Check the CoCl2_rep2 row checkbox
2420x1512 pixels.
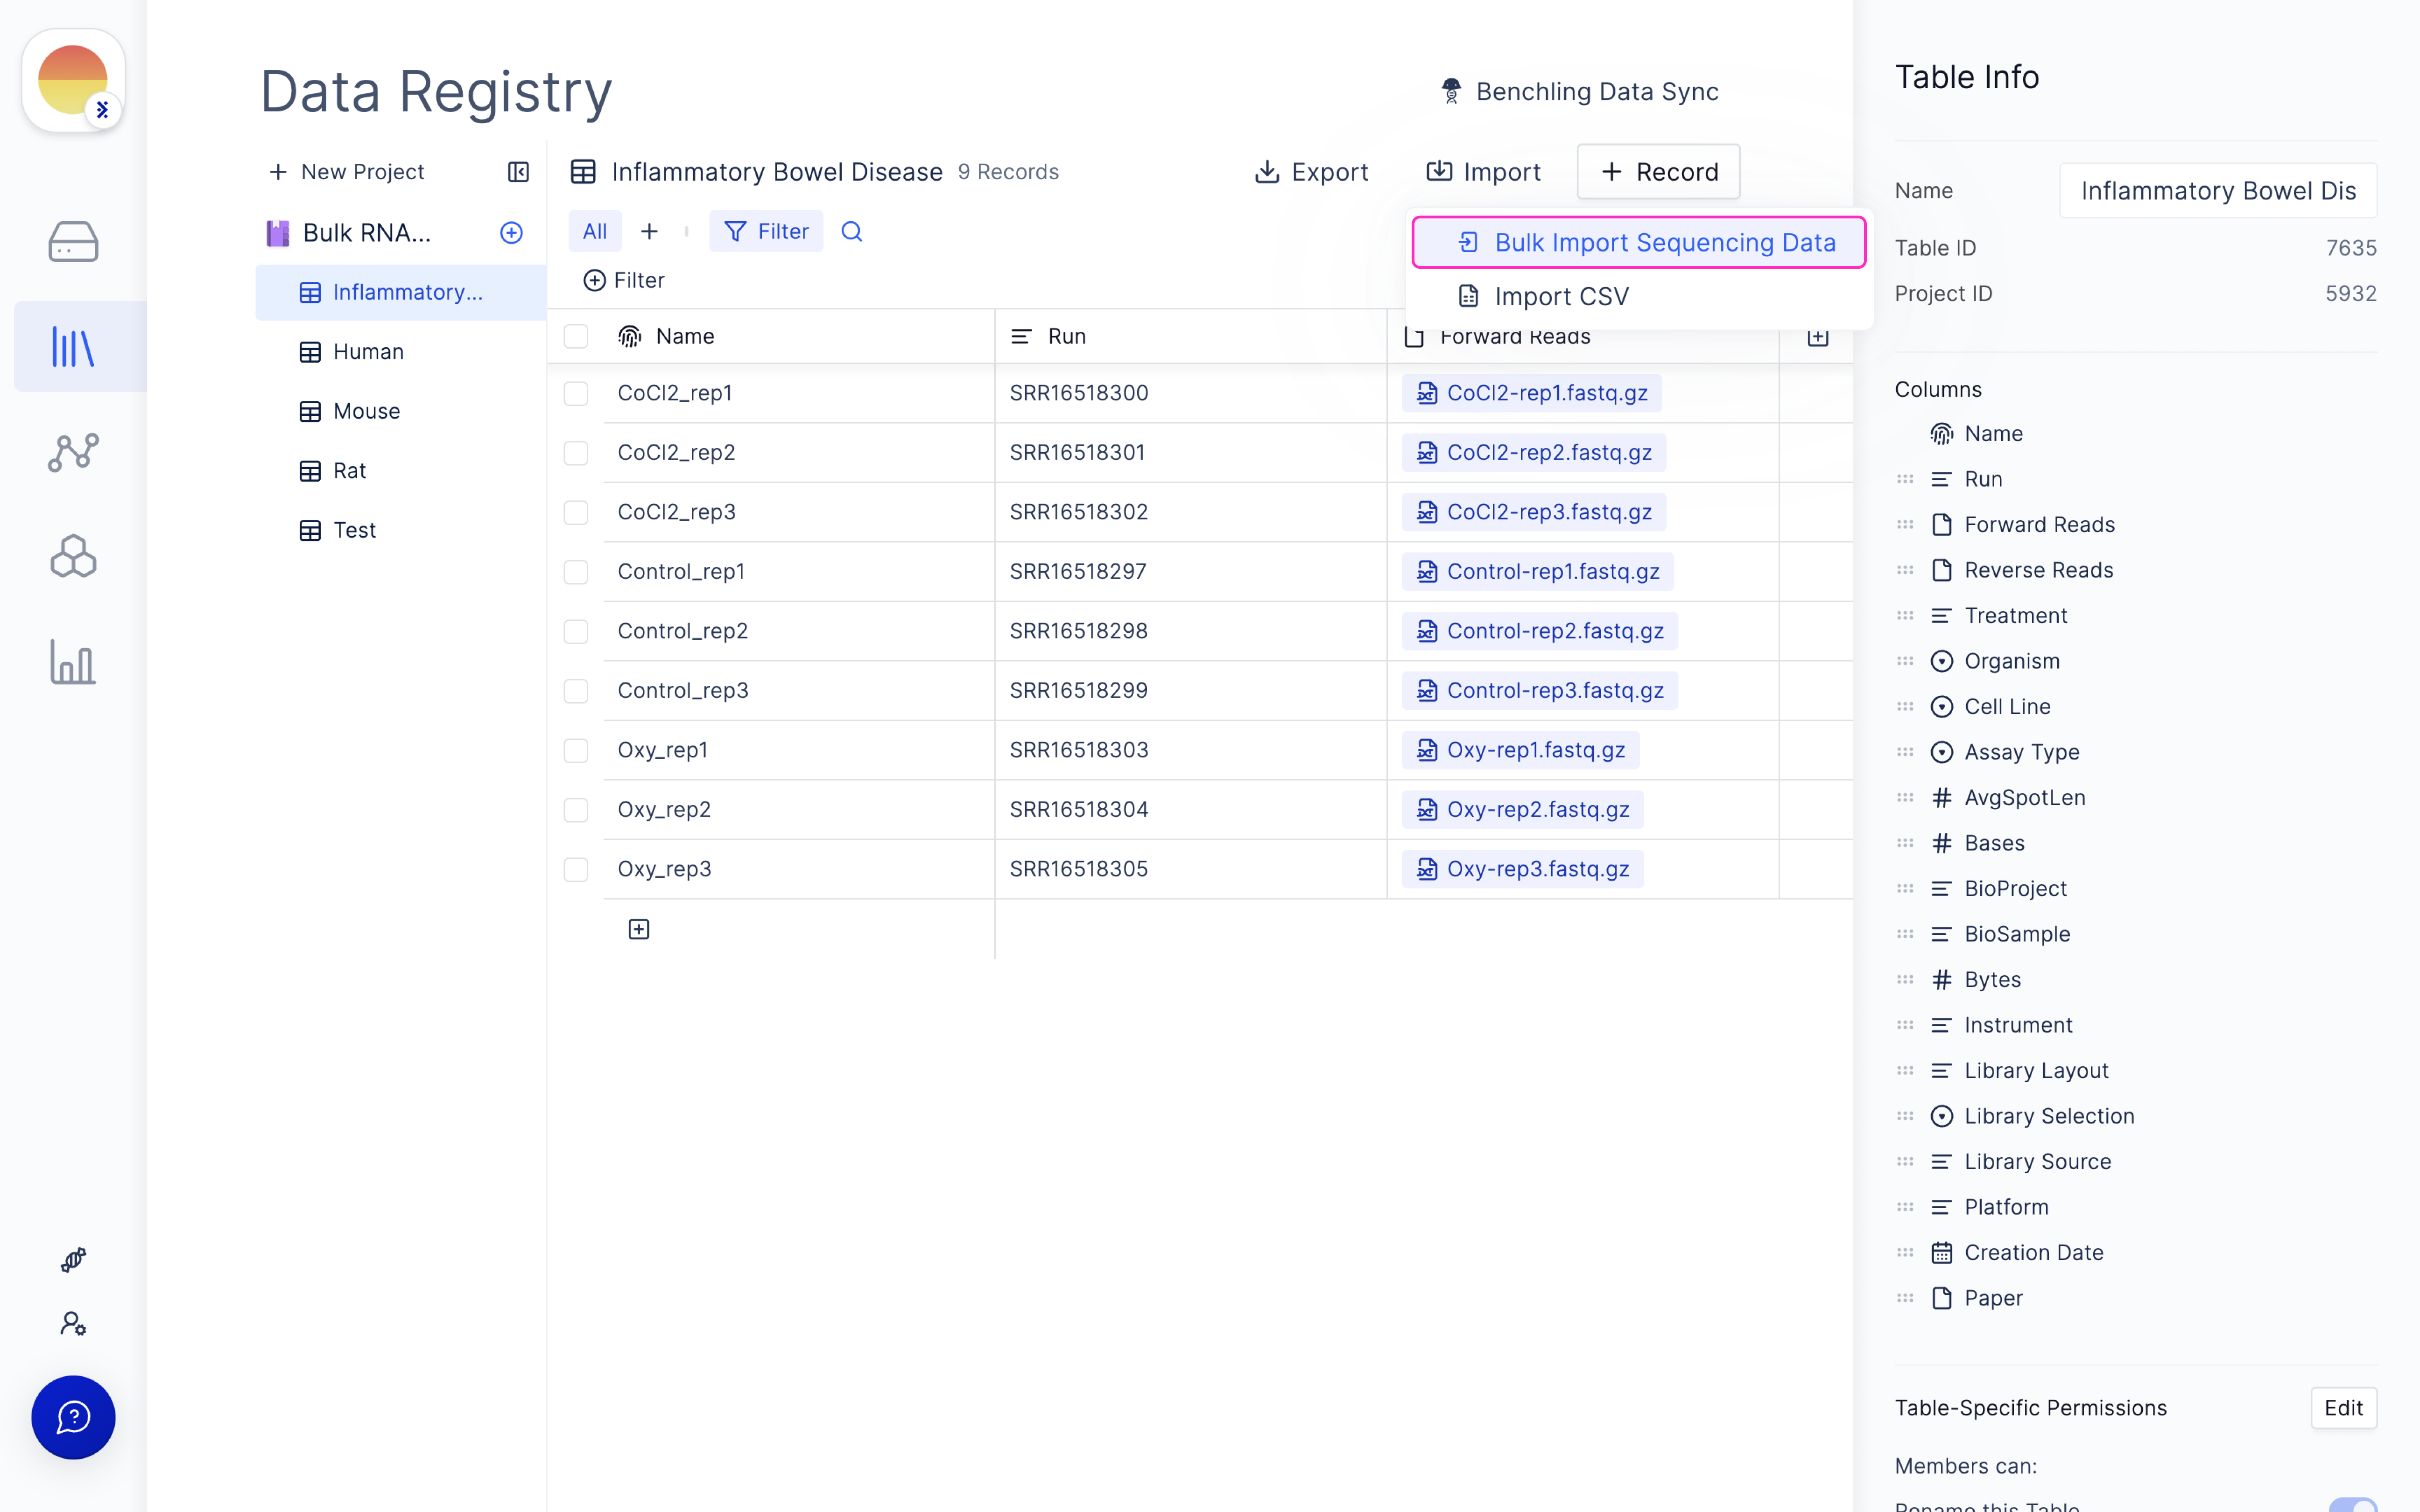576,453
